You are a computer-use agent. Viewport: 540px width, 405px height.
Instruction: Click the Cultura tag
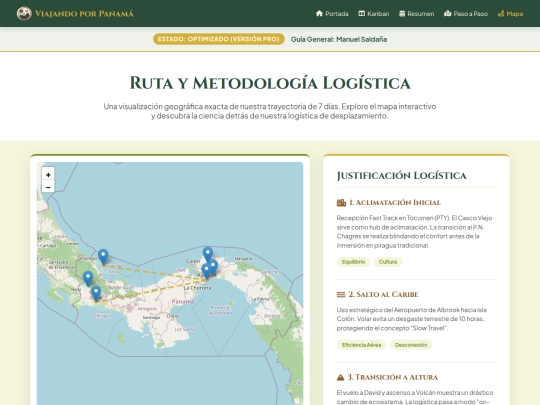coord(388,262)
